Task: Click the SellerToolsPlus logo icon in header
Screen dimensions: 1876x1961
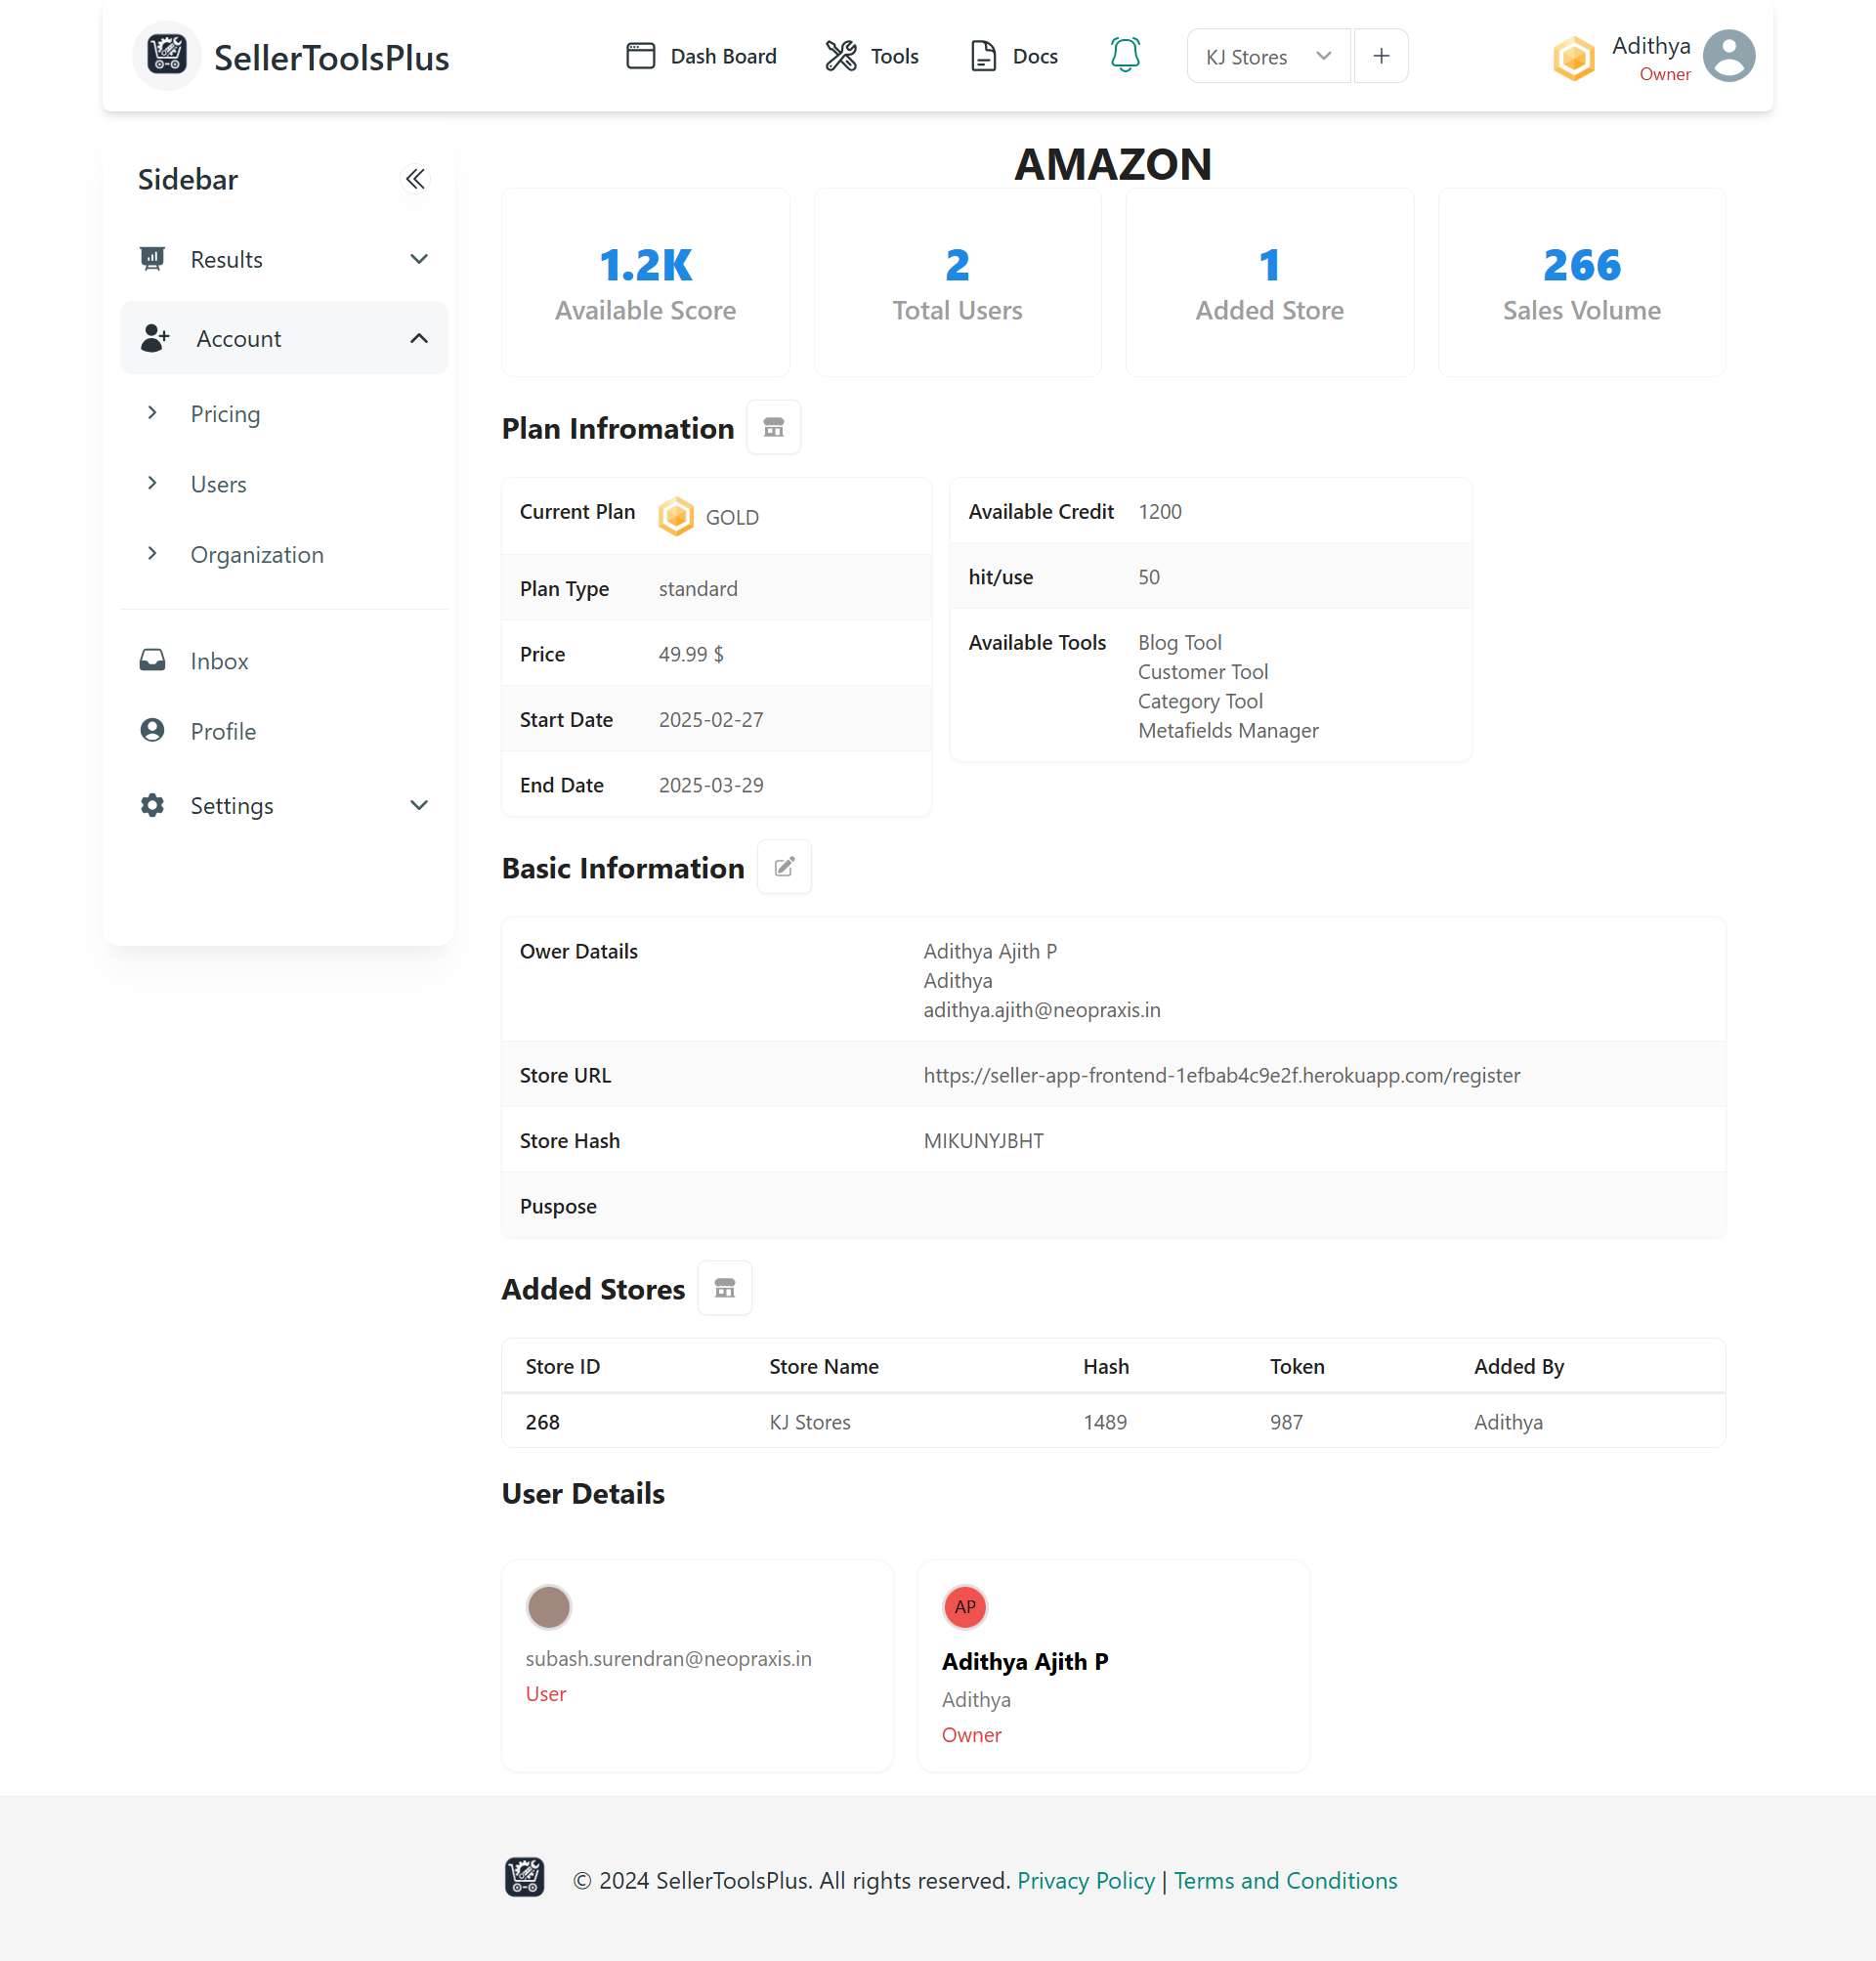Action: pyautogui.click(x=166, y=56)
